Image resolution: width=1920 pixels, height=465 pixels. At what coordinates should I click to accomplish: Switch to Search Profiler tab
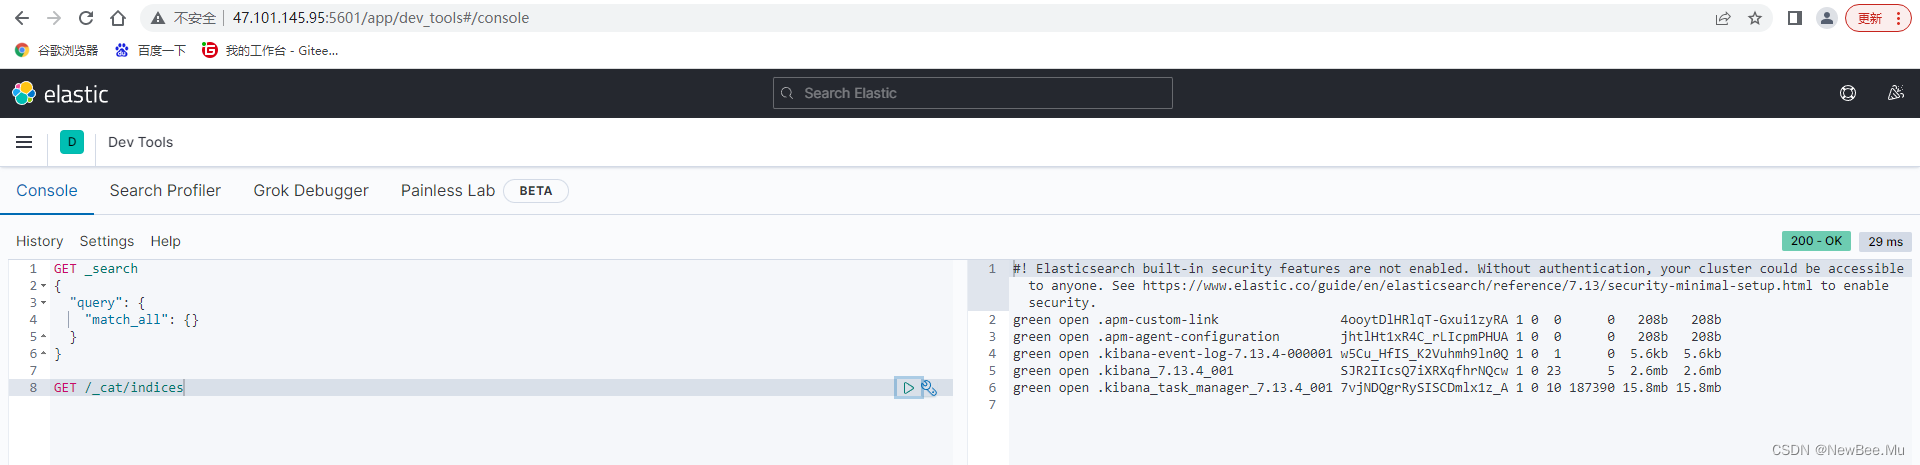(x=165, y=190)
